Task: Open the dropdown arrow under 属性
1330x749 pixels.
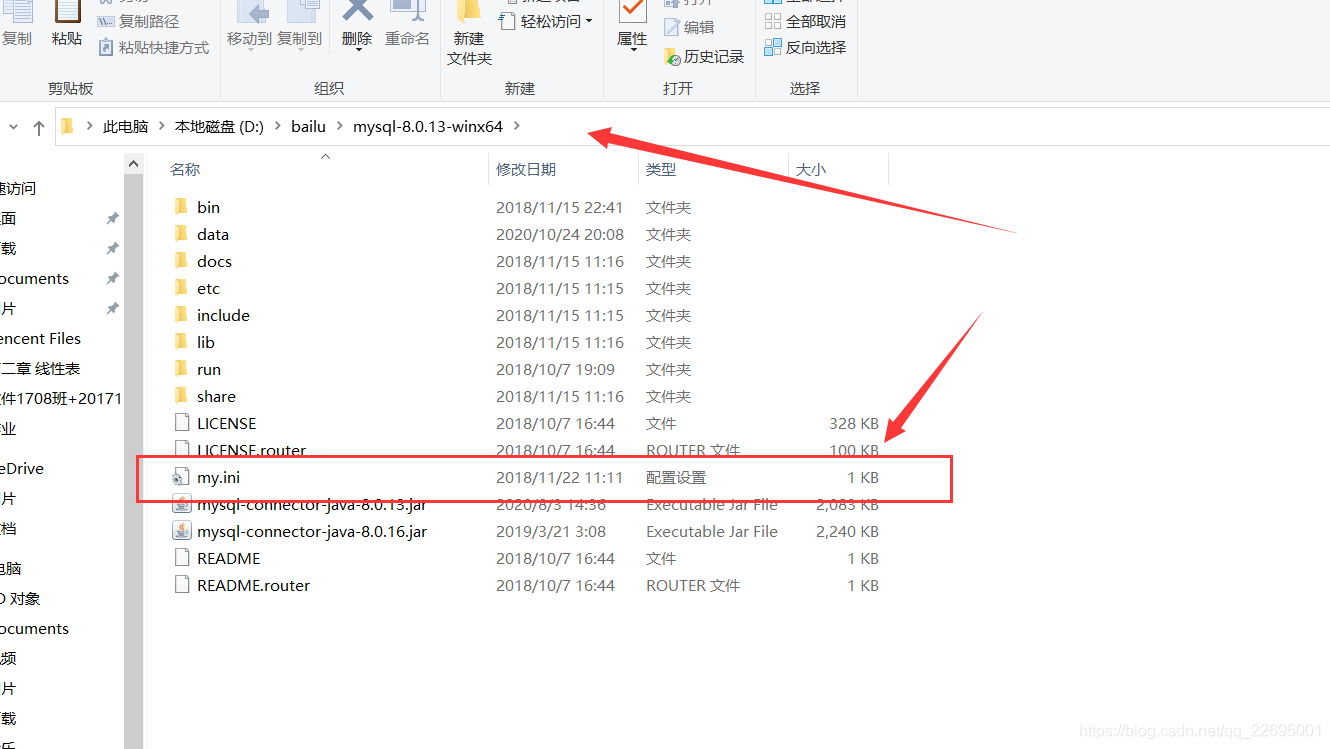Action: click(632, 49)
